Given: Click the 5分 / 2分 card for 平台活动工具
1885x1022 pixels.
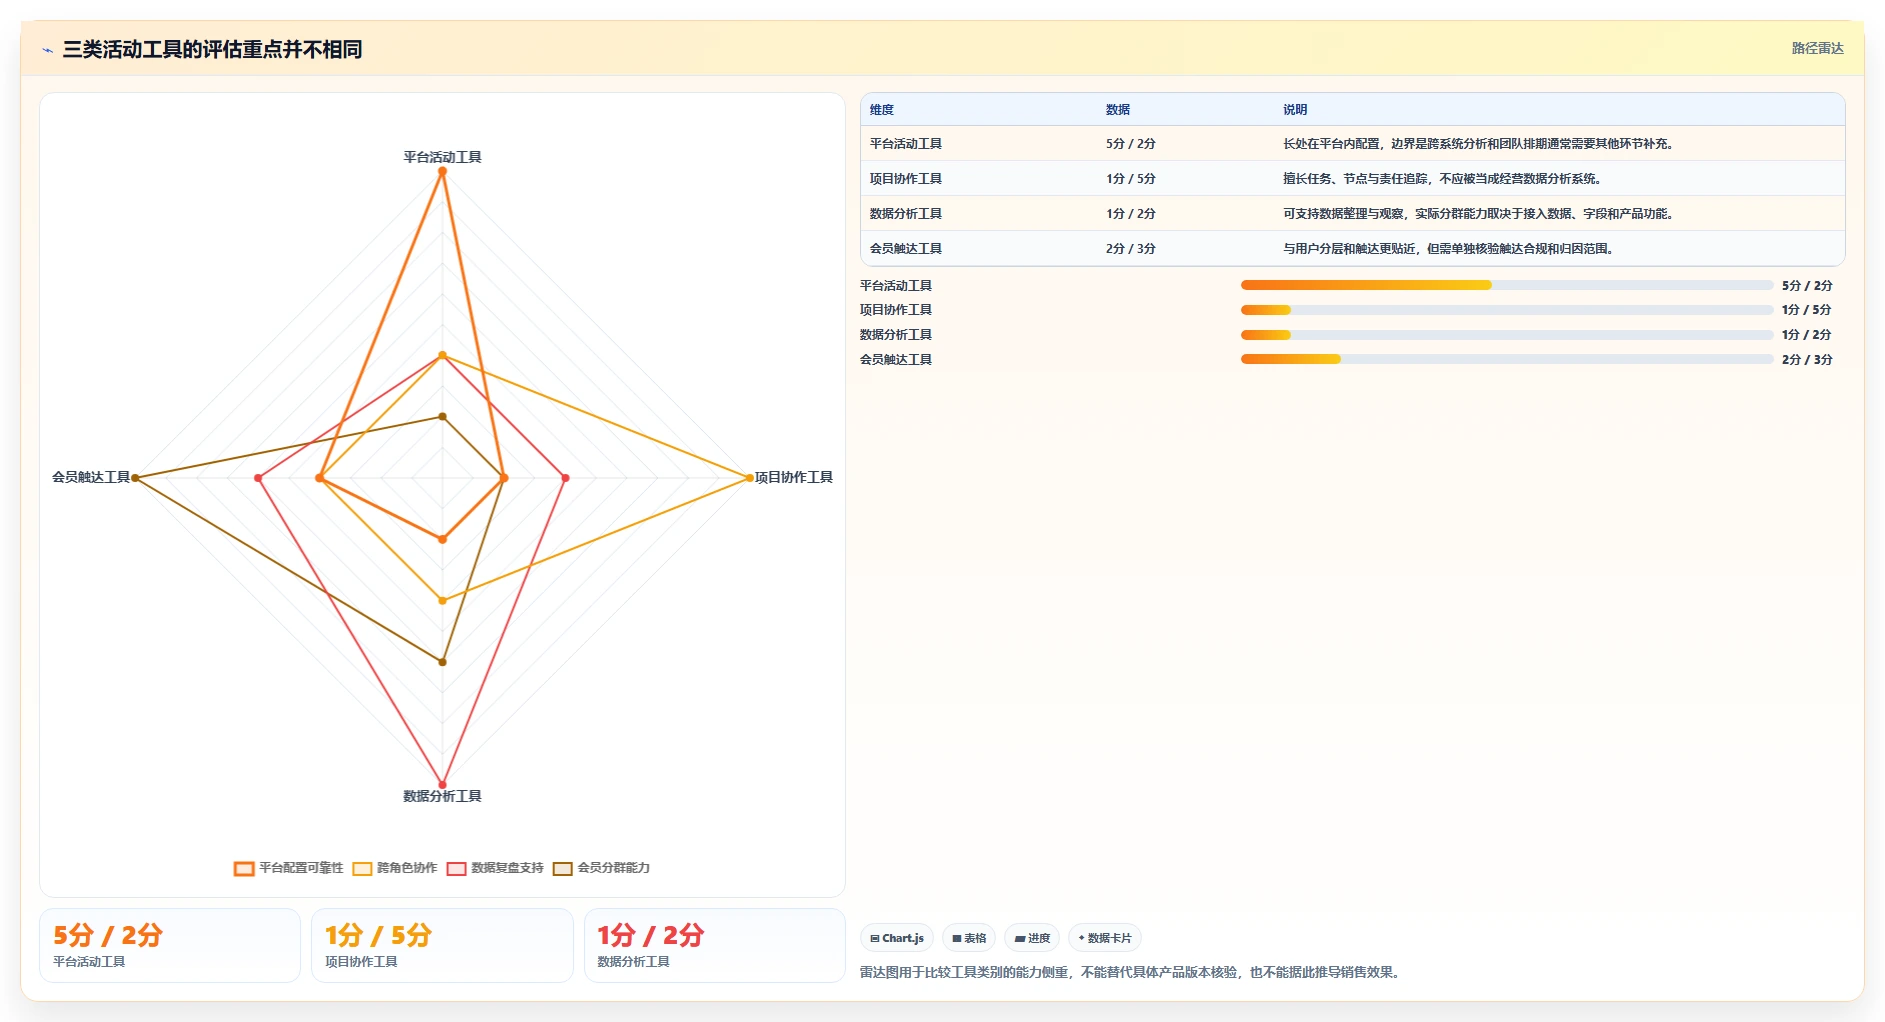Looking at the screenshot, I should click(x=170, y=945).
